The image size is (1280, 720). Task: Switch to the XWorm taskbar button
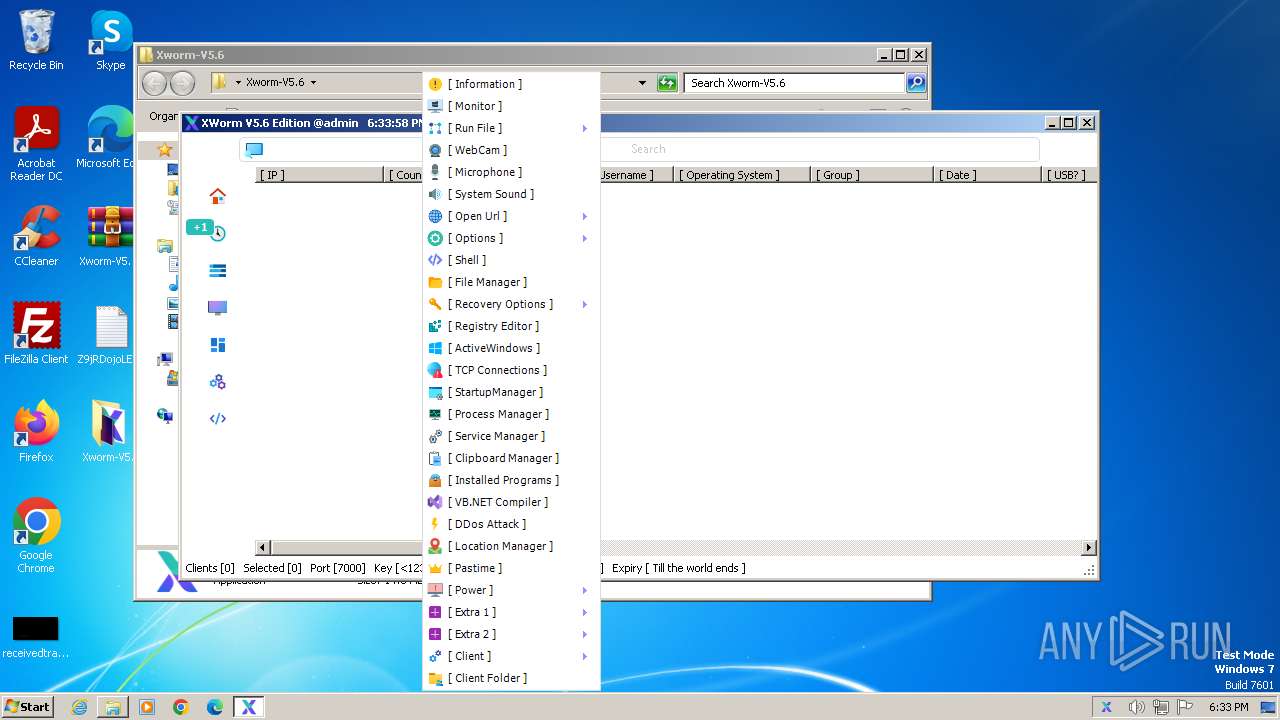(249, 707)
